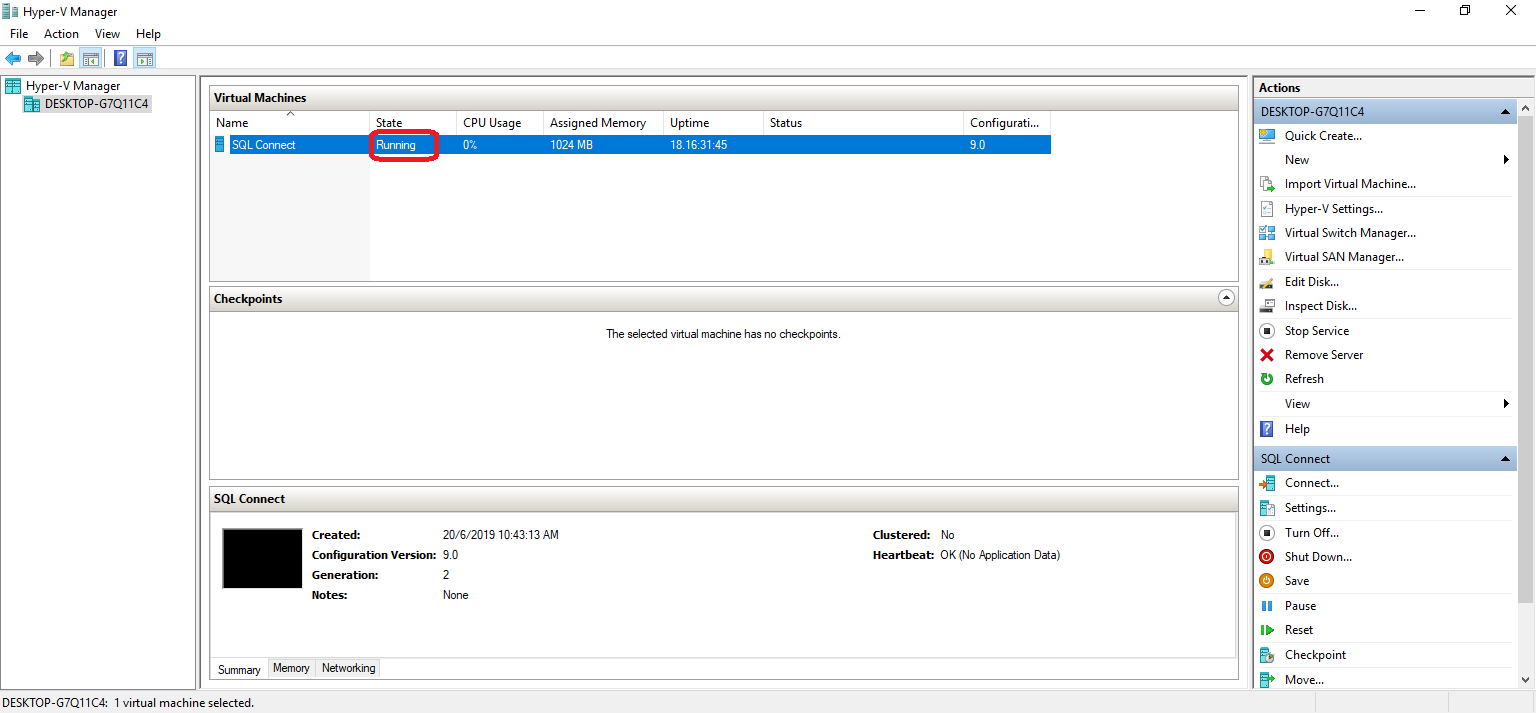Open the Action menu
The image size is (1536, 713).
(x=61, y=33)
